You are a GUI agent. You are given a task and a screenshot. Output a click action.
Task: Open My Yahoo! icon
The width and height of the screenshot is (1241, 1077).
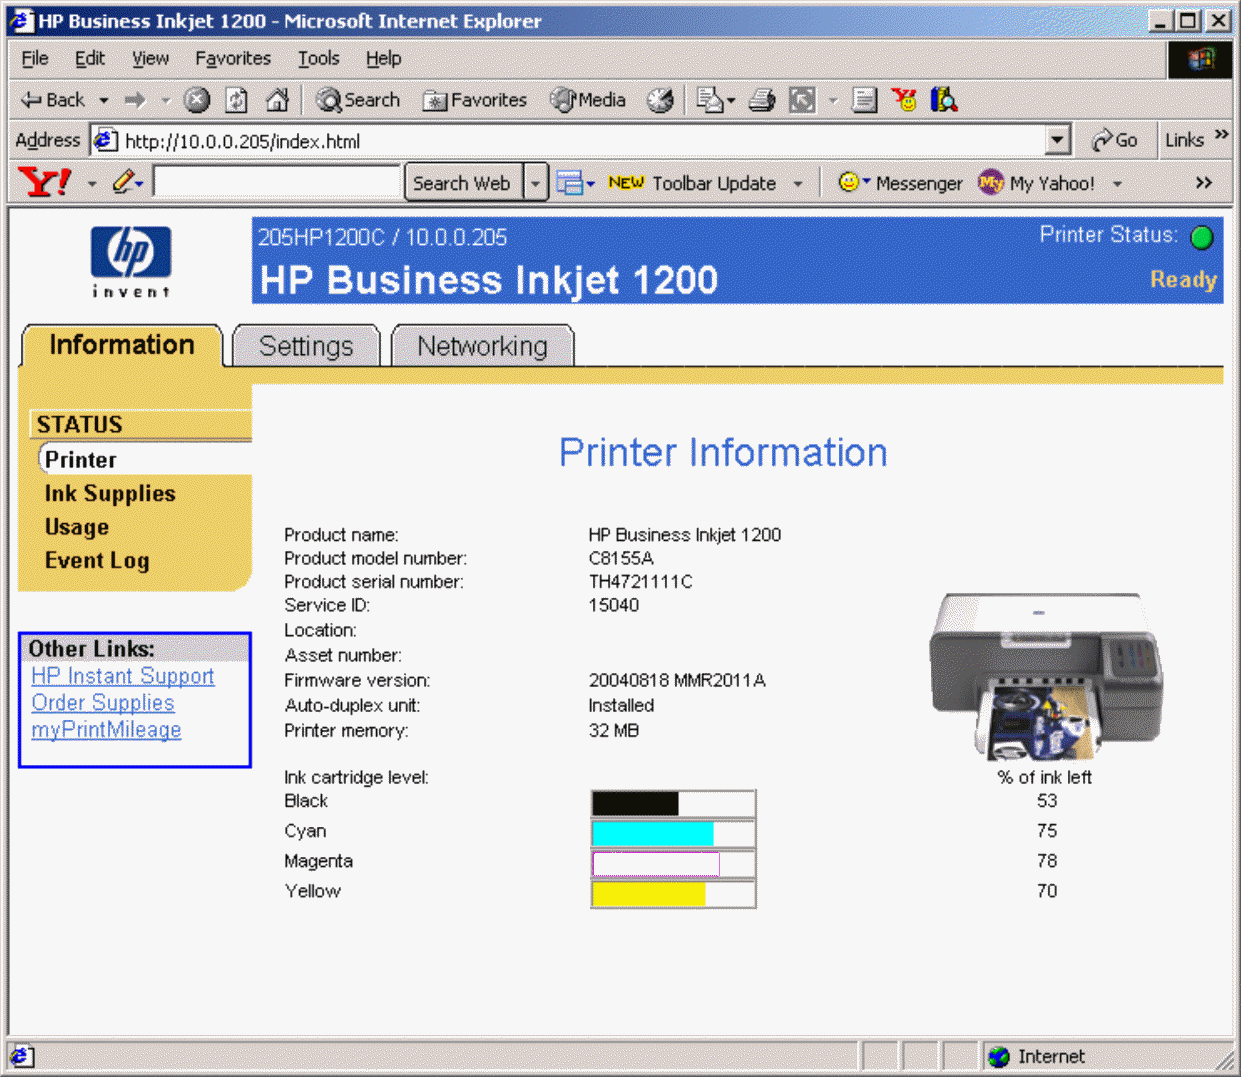point(990,182)
